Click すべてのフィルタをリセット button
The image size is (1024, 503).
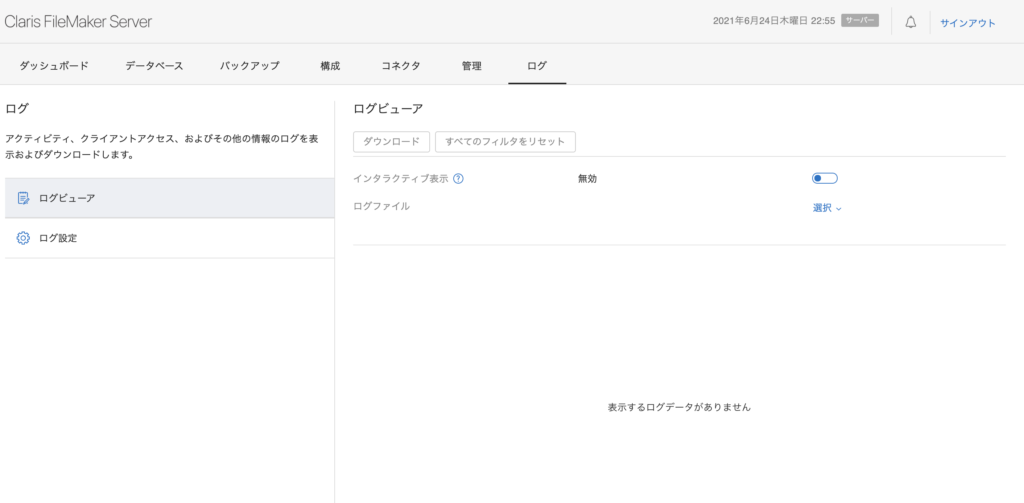505,142
